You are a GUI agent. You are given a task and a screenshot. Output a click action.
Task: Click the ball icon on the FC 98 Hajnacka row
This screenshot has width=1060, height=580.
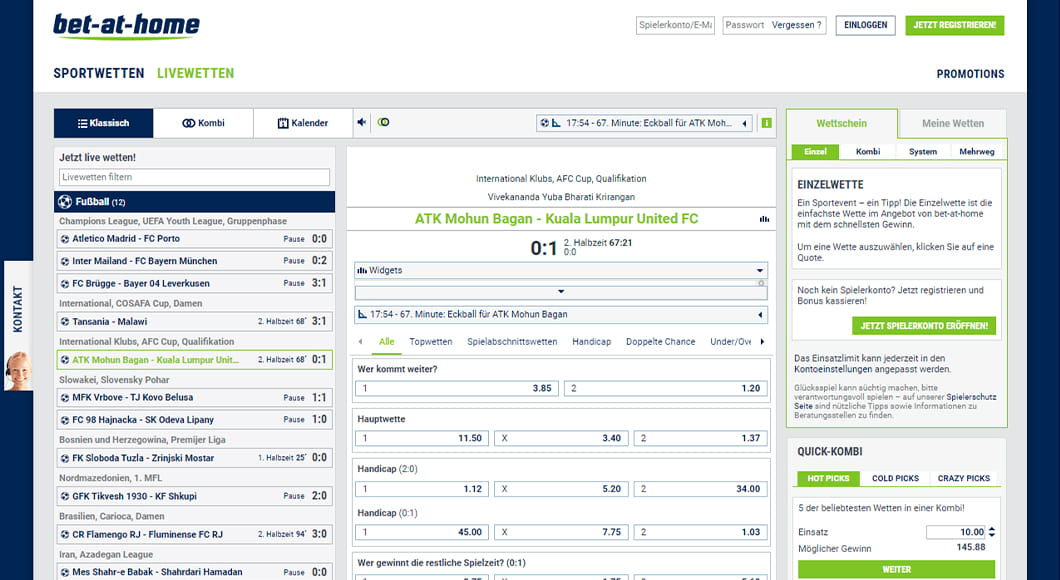[65, 420]
